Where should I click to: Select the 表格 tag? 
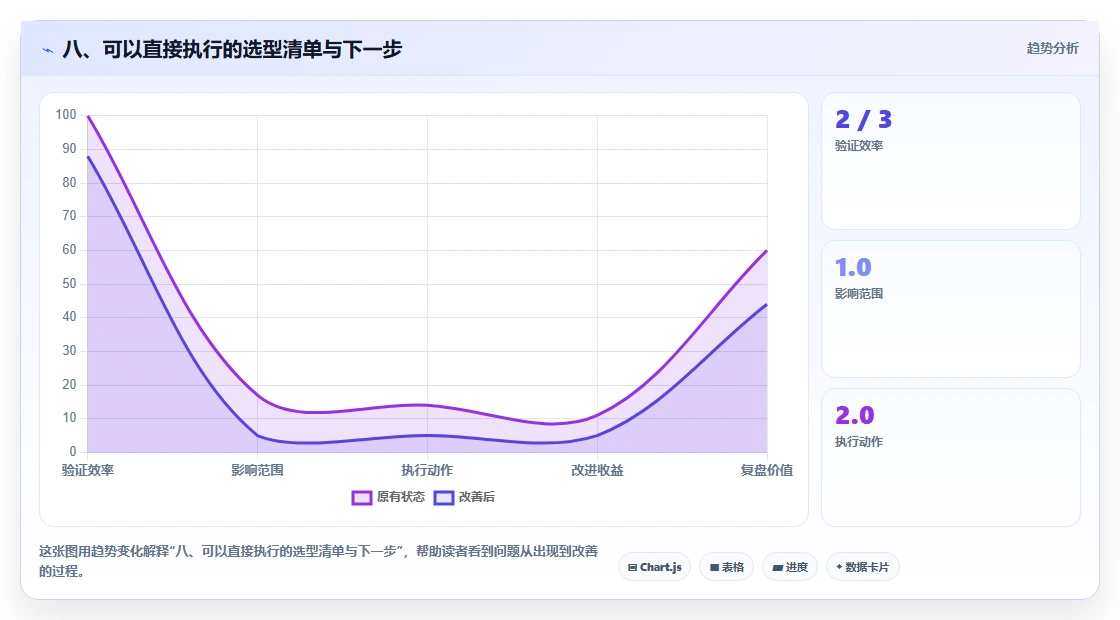(726, 567)
